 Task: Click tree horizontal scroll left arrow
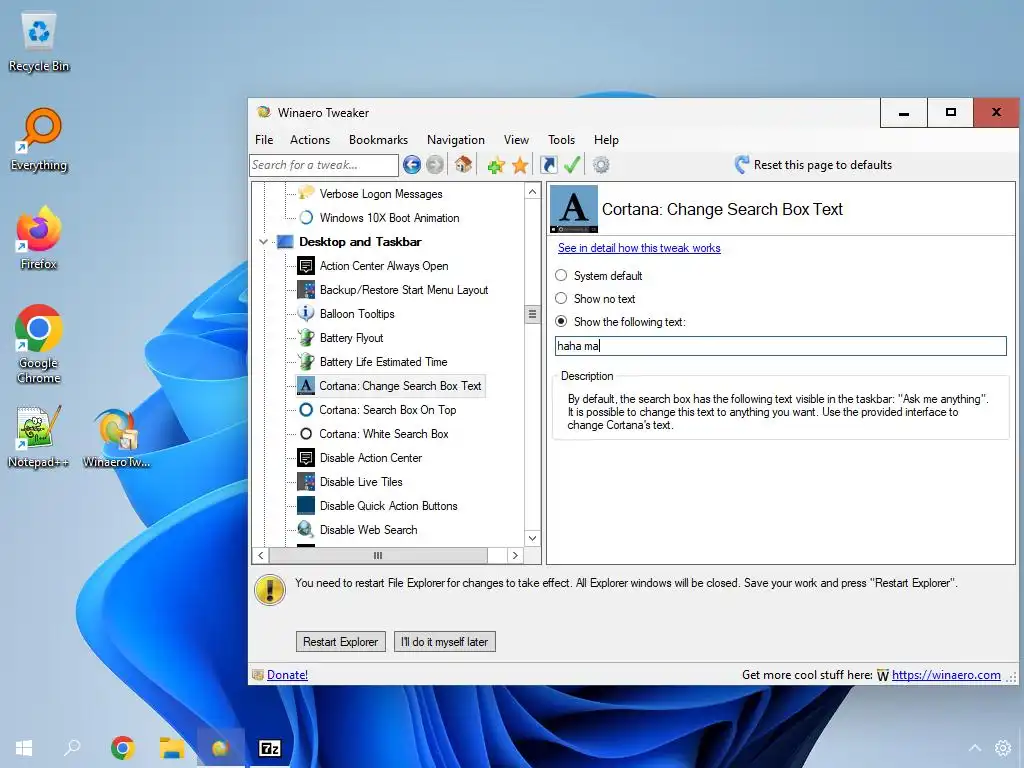pos(261,556)
